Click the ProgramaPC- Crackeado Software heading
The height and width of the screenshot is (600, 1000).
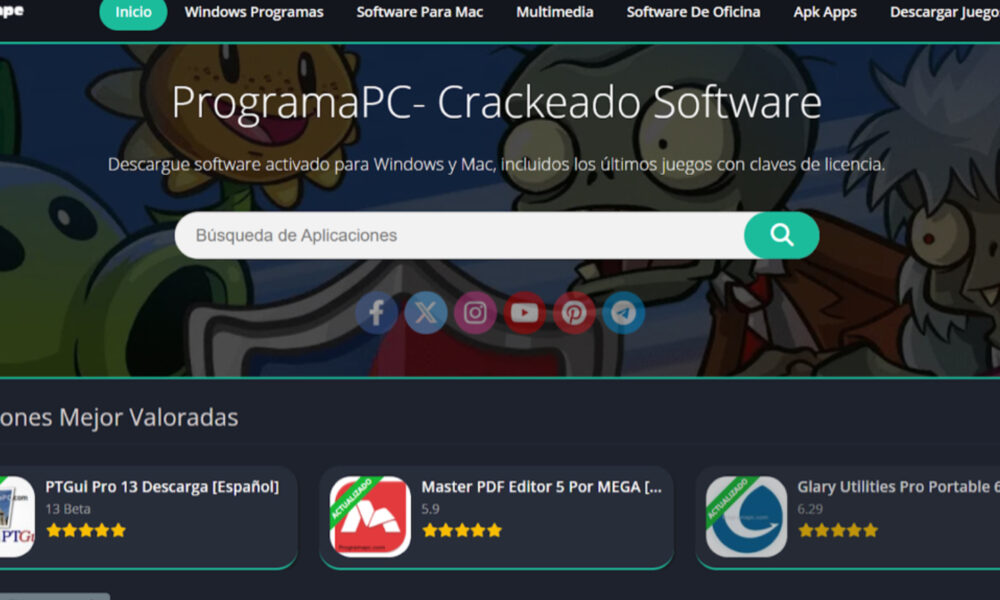[x=496, y=103]
